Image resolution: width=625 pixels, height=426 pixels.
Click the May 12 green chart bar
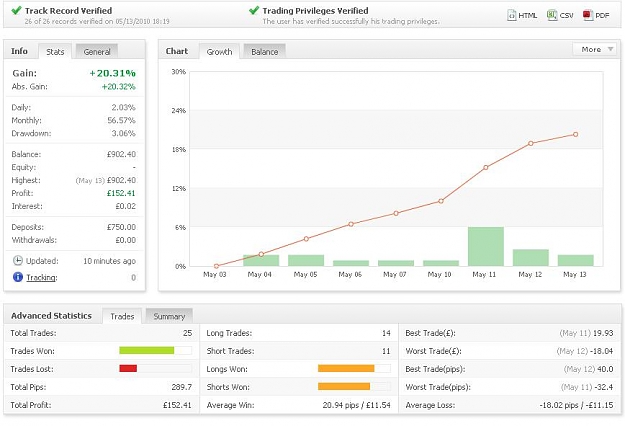tap(531, 257)
